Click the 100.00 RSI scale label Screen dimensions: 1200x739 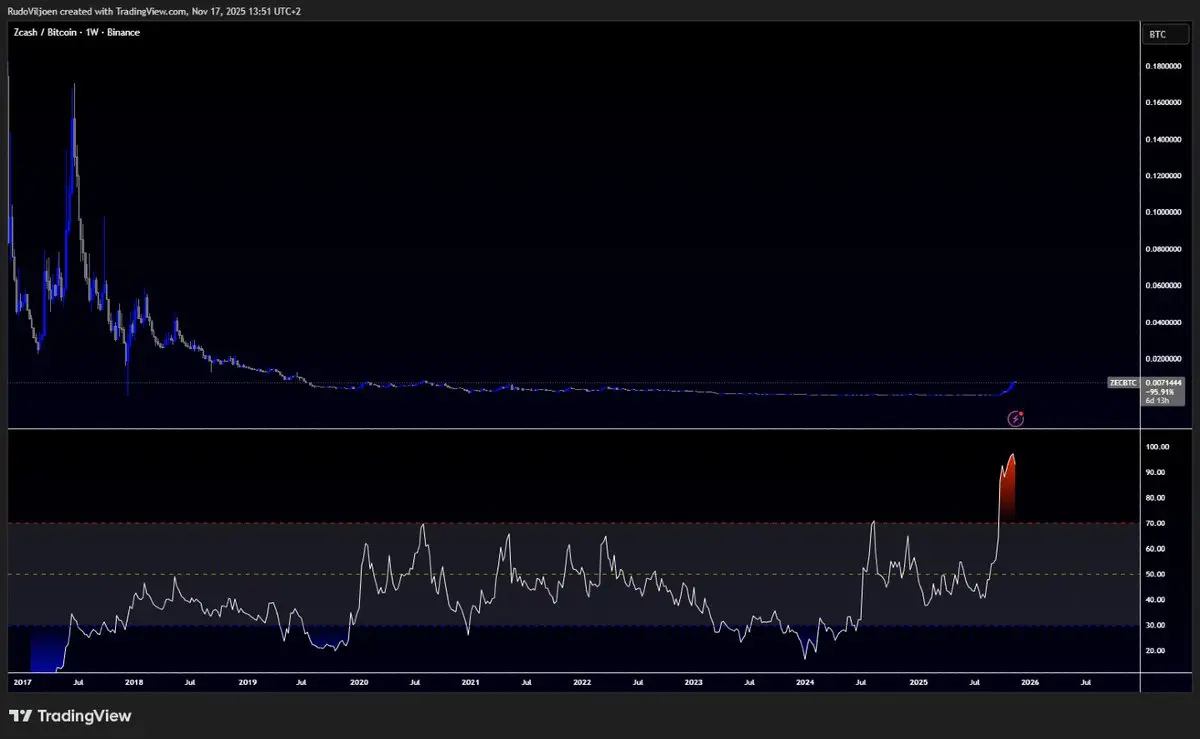click(x=1158, y=447)
